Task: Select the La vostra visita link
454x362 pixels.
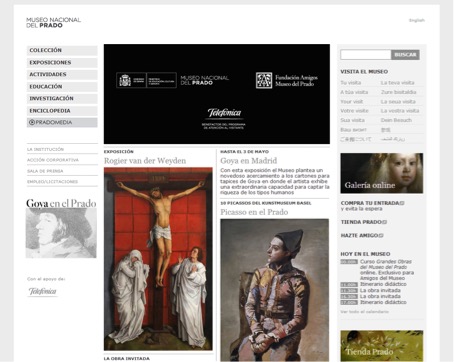Action: pyautogui.click(x=400, y=111)
